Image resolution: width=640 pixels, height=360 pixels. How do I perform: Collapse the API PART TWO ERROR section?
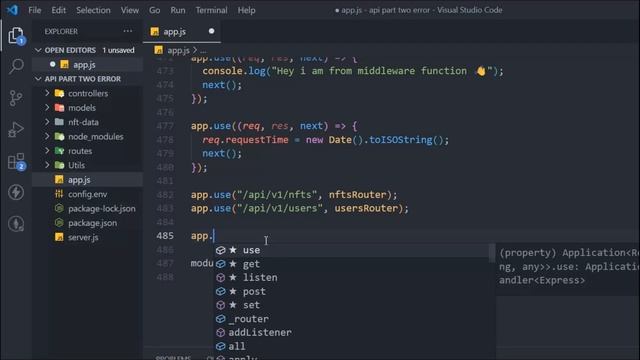[x=38, y=79]
